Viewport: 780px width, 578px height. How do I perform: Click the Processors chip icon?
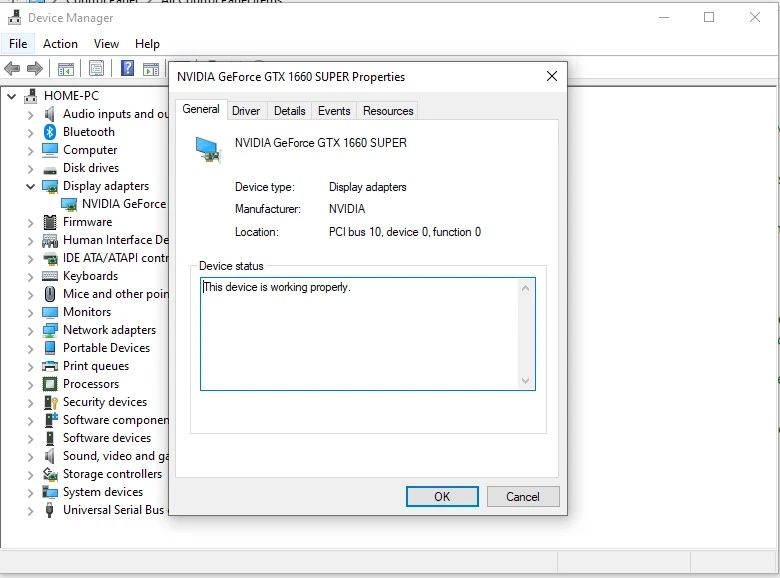click(50, 384)
